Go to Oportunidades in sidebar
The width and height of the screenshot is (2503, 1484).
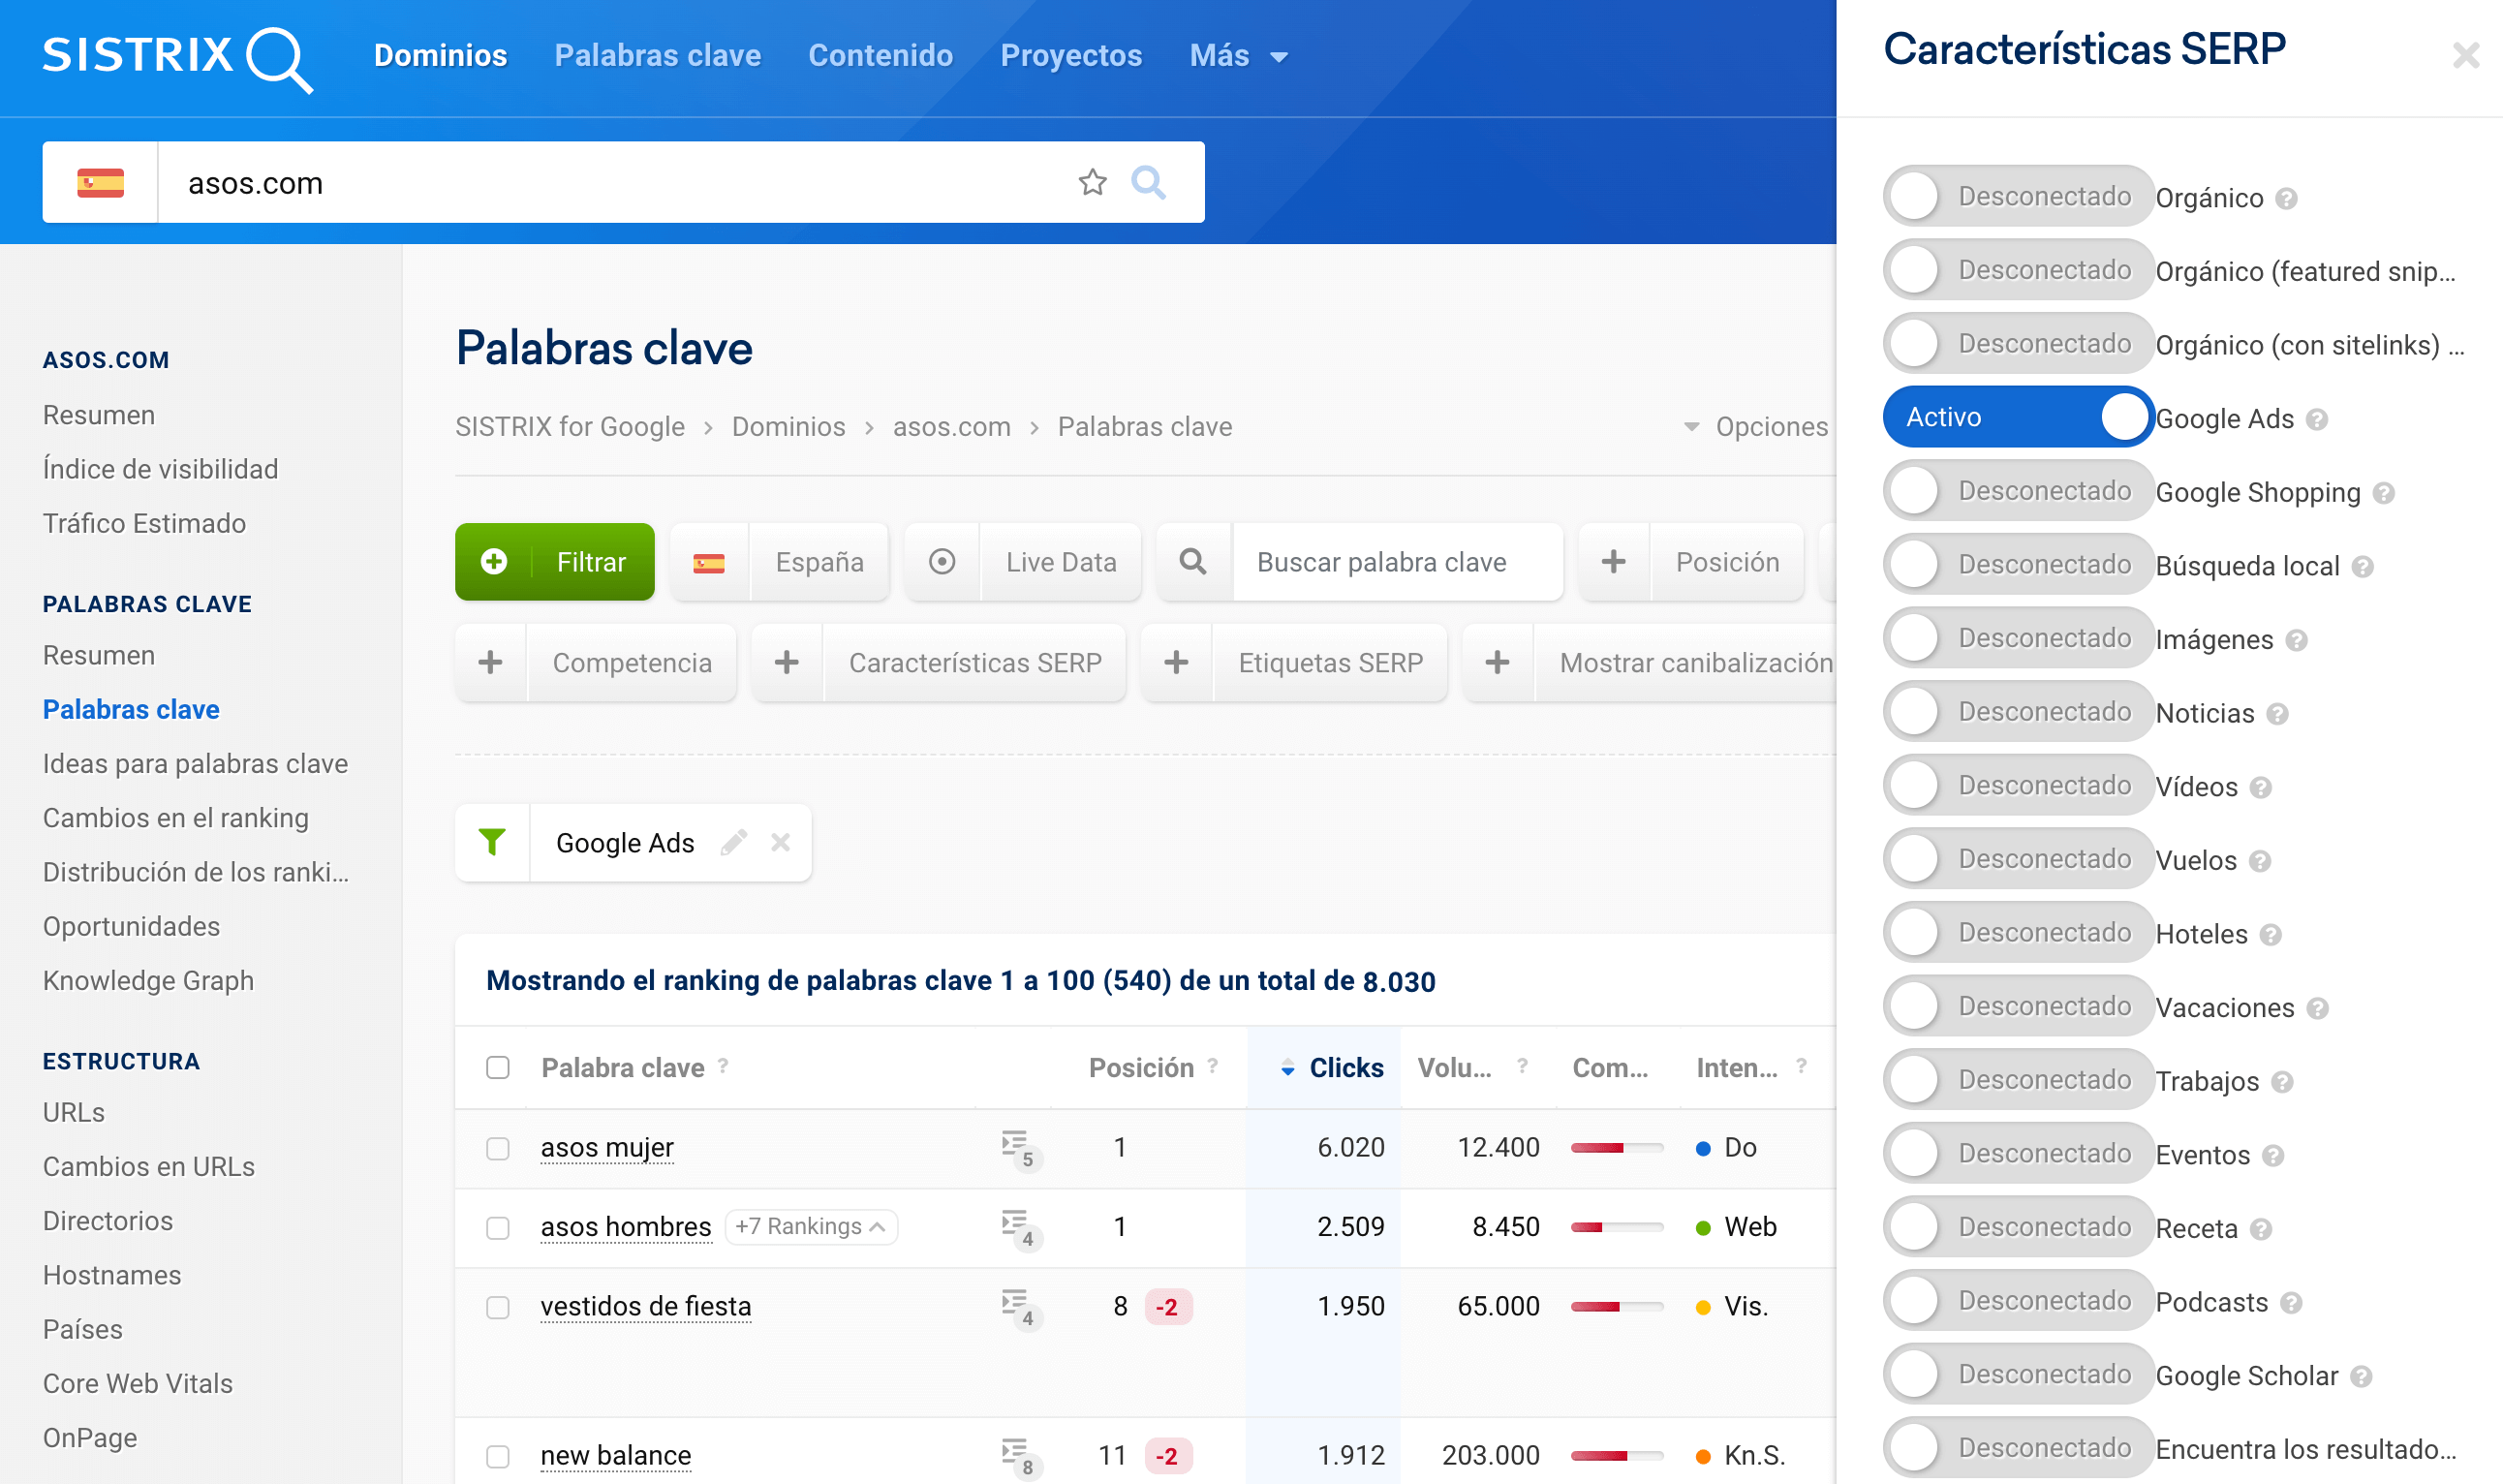[131, 926]
